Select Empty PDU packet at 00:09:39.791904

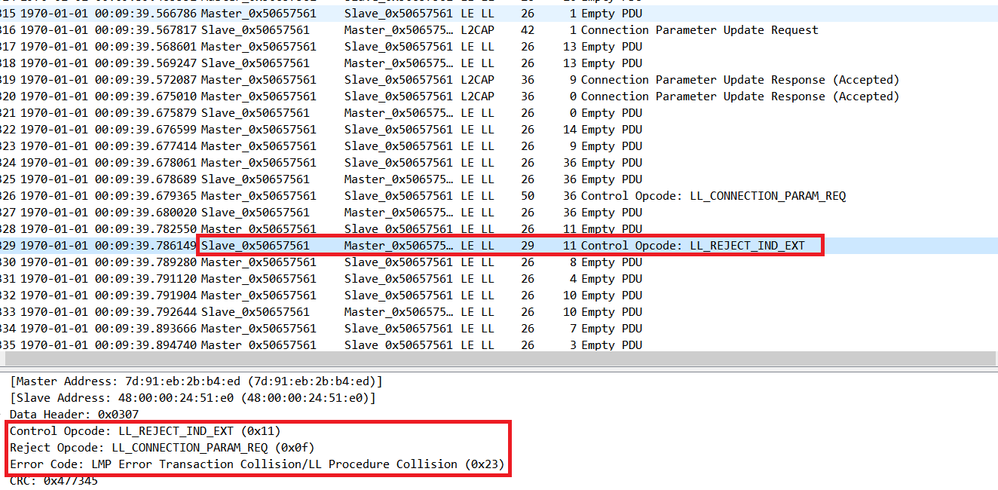click(499, 295)
